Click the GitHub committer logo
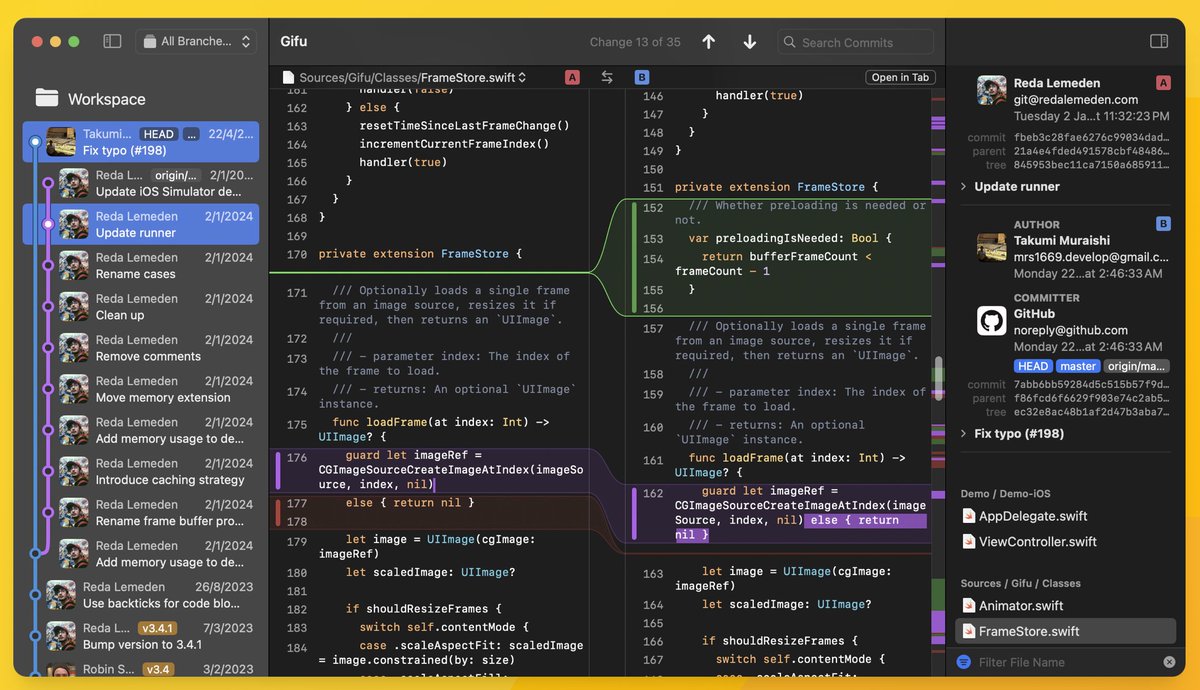Screen dimensions: 1200x690 click(x=991, y=321)
